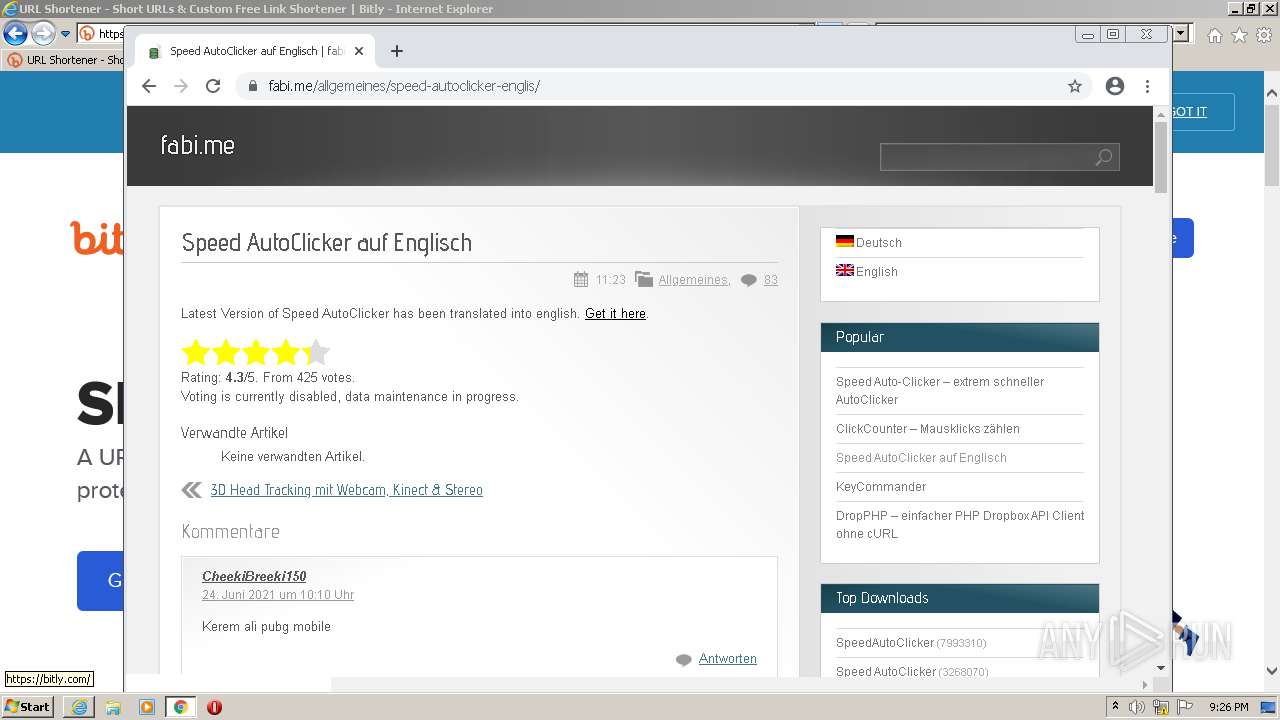Go back in the Chrome window

[x=149, y=86]
